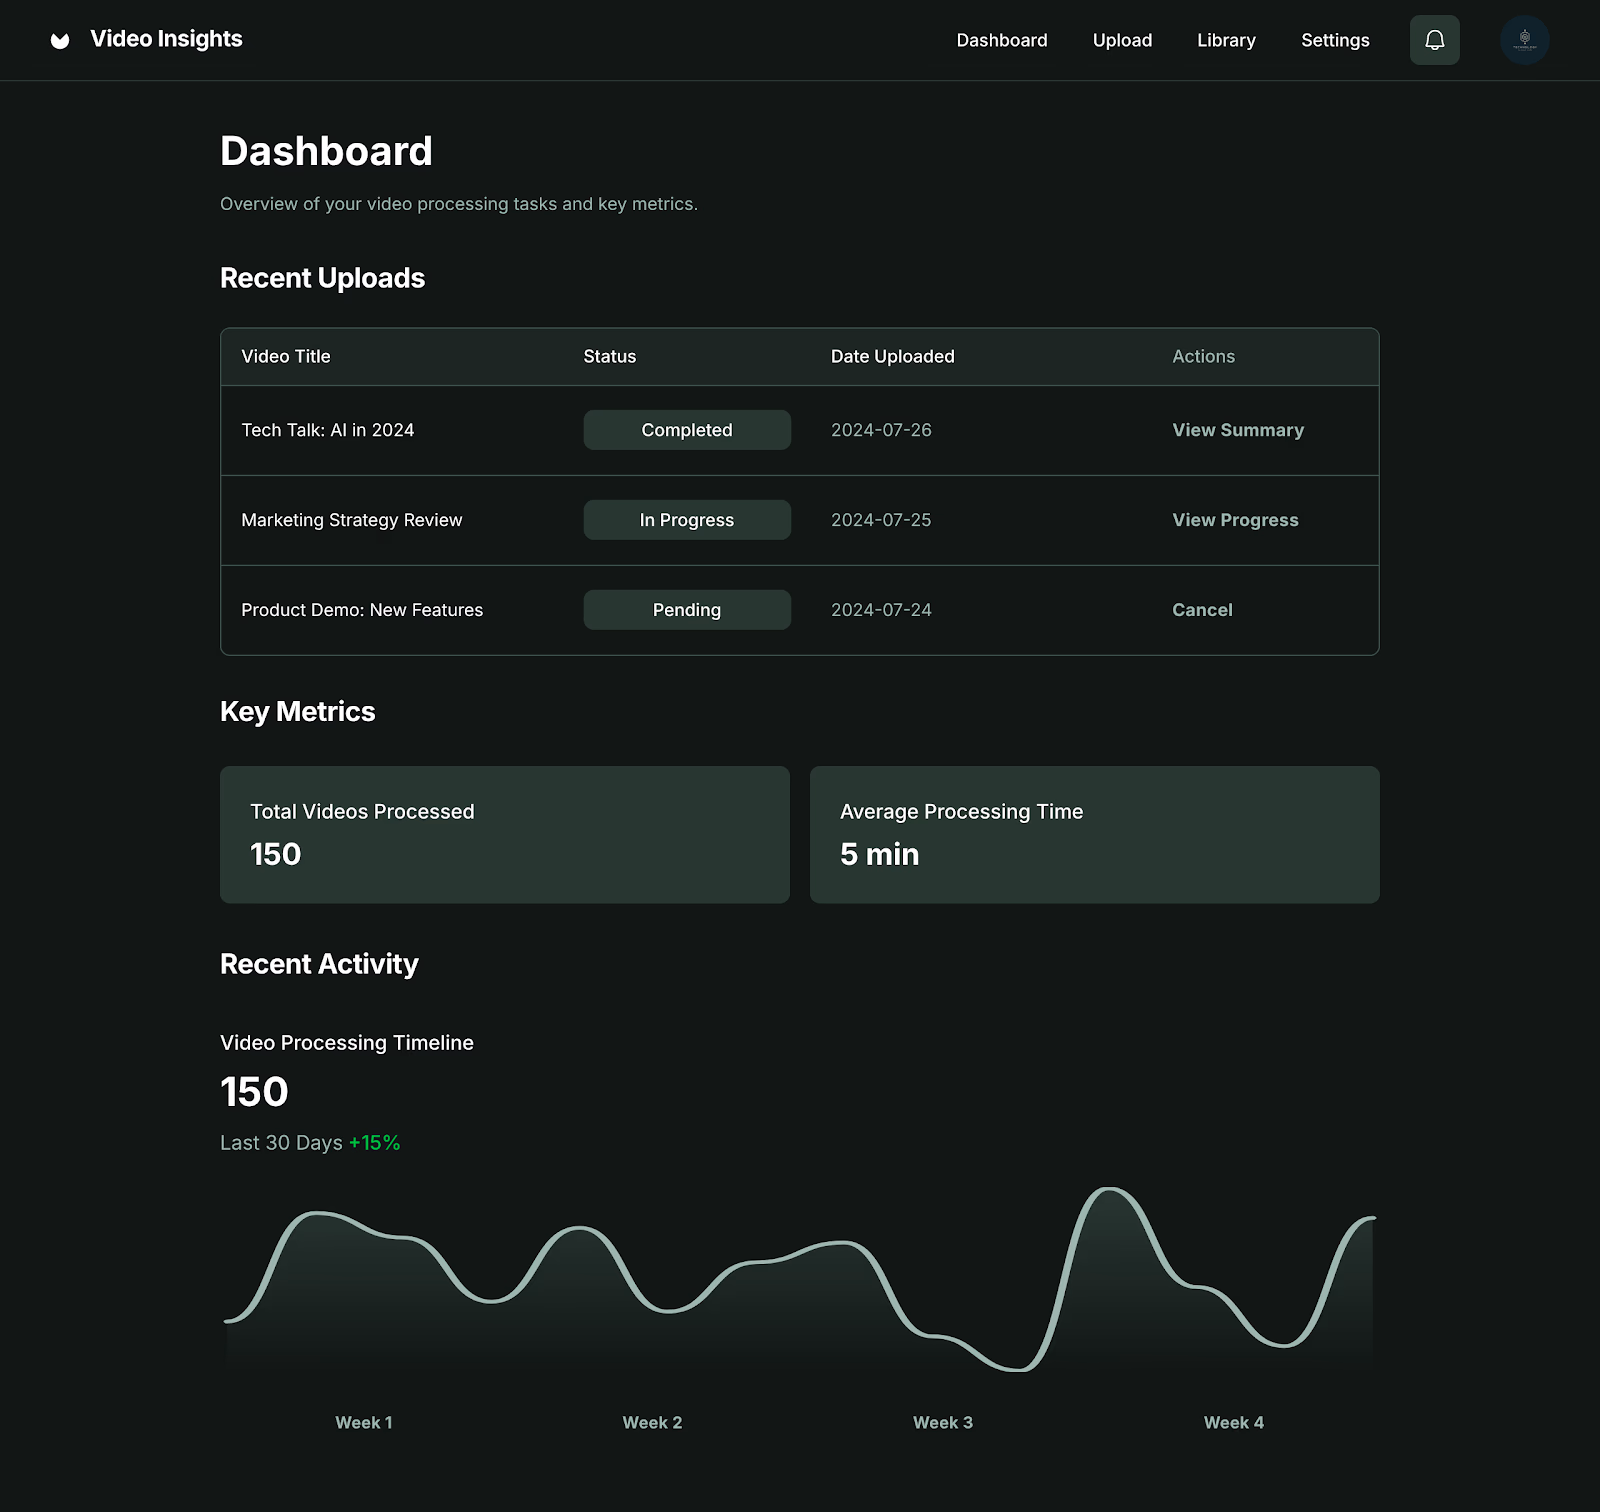Click the processing timeline chart peak

pos(1110,1192)
